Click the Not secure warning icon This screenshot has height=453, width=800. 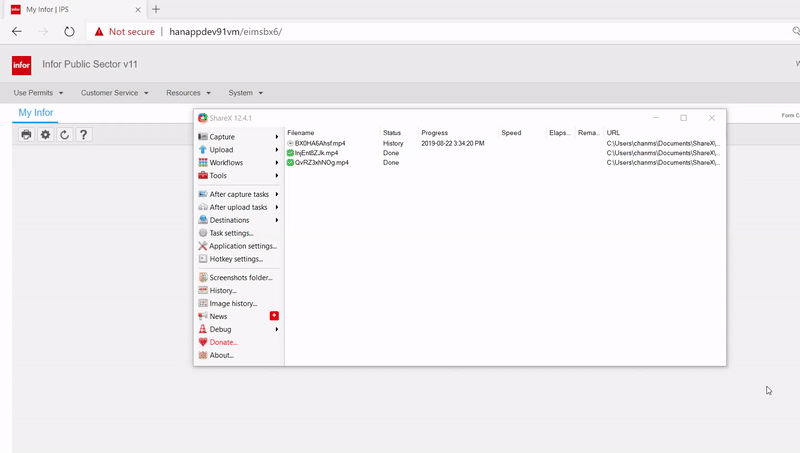click(x=99, y=32)
